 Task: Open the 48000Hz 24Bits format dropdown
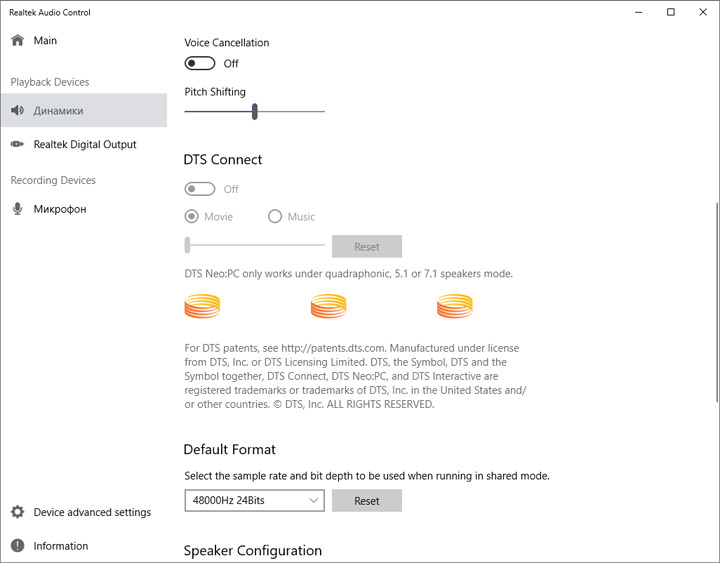pos(254,500)
